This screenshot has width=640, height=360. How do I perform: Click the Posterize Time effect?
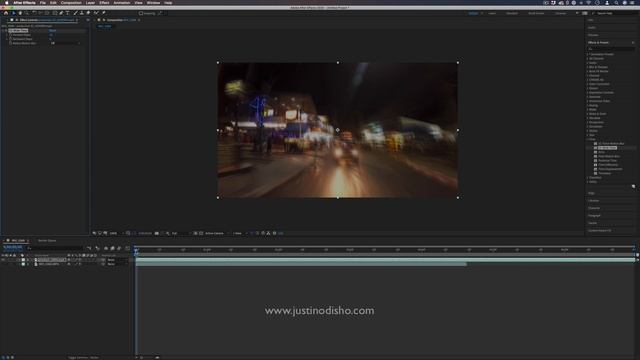click(607, 160)
